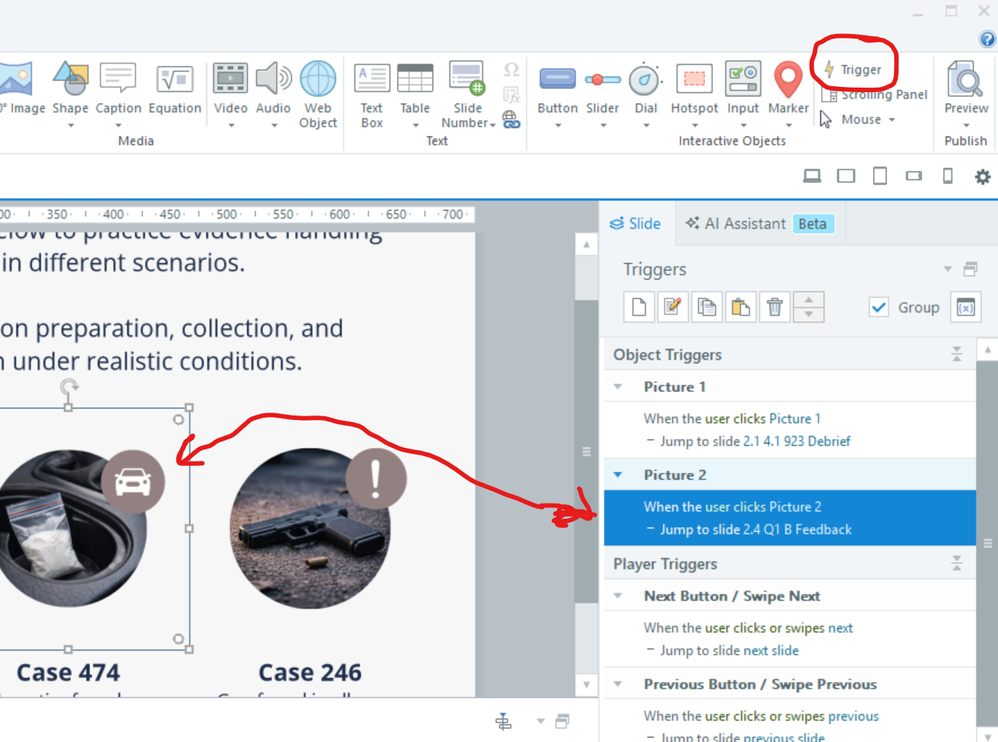Collapse the Picture 2 trigger group
Viewport: 998px width, 742px height.
click(x=618, y=475)
